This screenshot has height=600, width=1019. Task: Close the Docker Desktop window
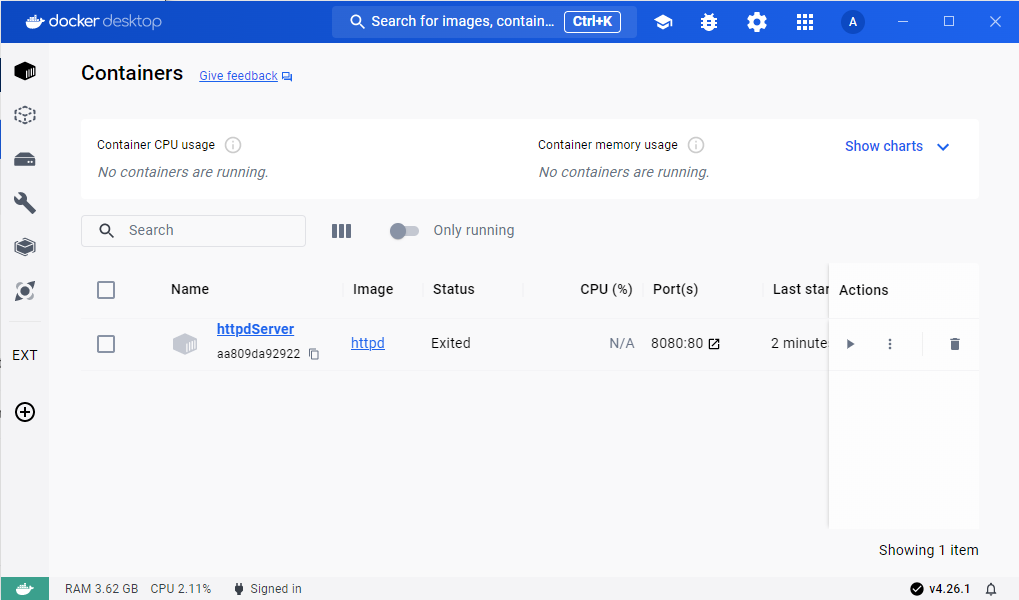[995, 21]
